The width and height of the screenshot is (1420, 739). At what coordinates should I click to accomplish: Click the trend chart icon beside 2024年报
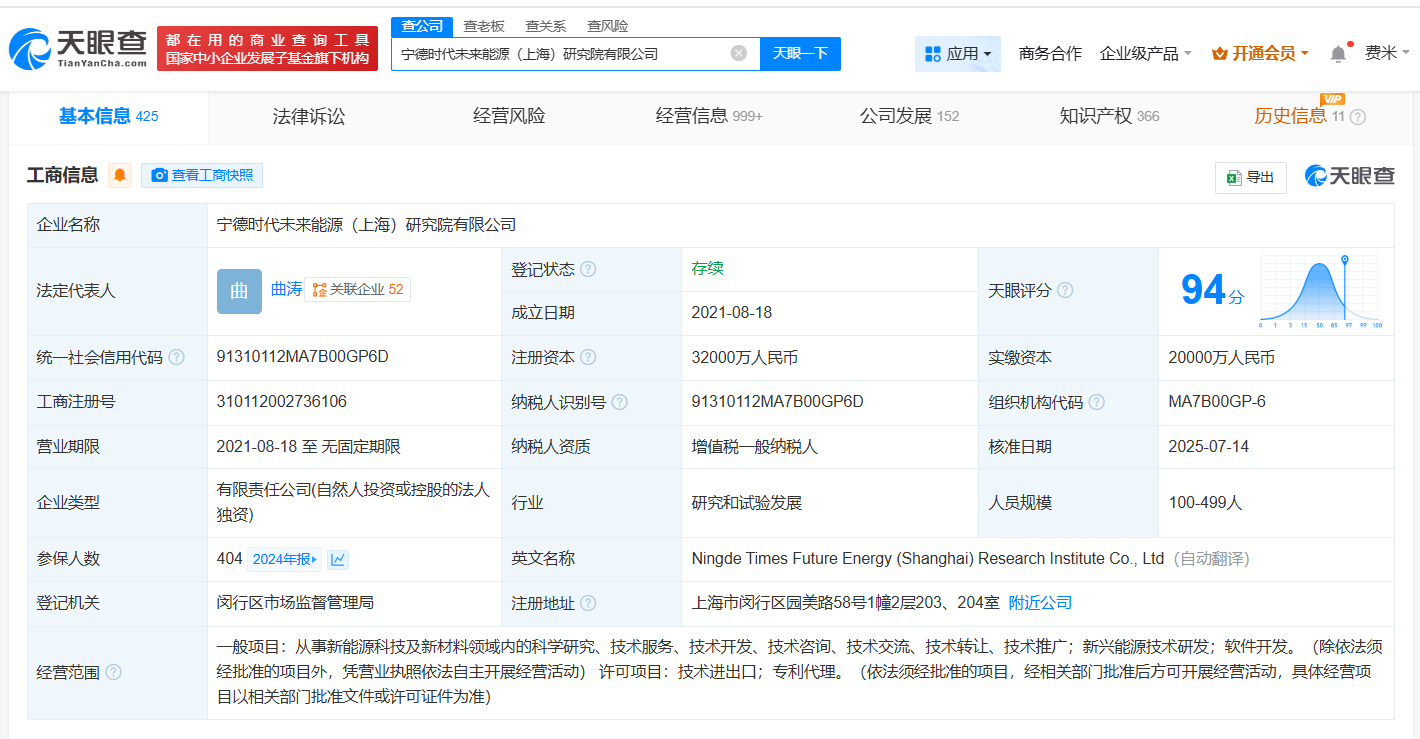tap(338, 560)
